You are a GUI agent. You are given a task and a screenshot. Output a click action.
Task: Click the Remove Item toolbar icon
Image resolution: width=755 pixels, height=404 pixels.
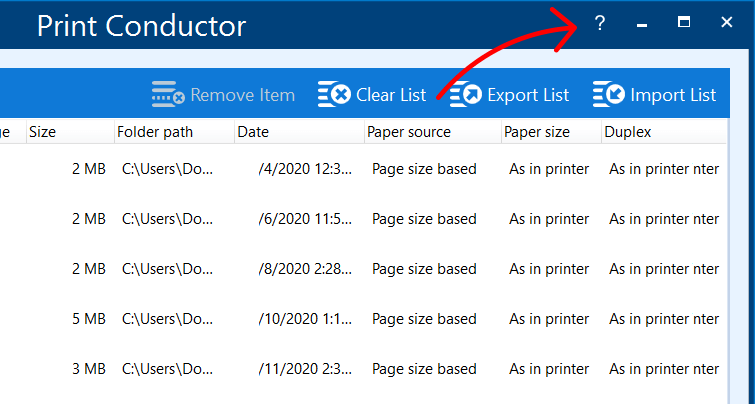click(x=168, y=95)
